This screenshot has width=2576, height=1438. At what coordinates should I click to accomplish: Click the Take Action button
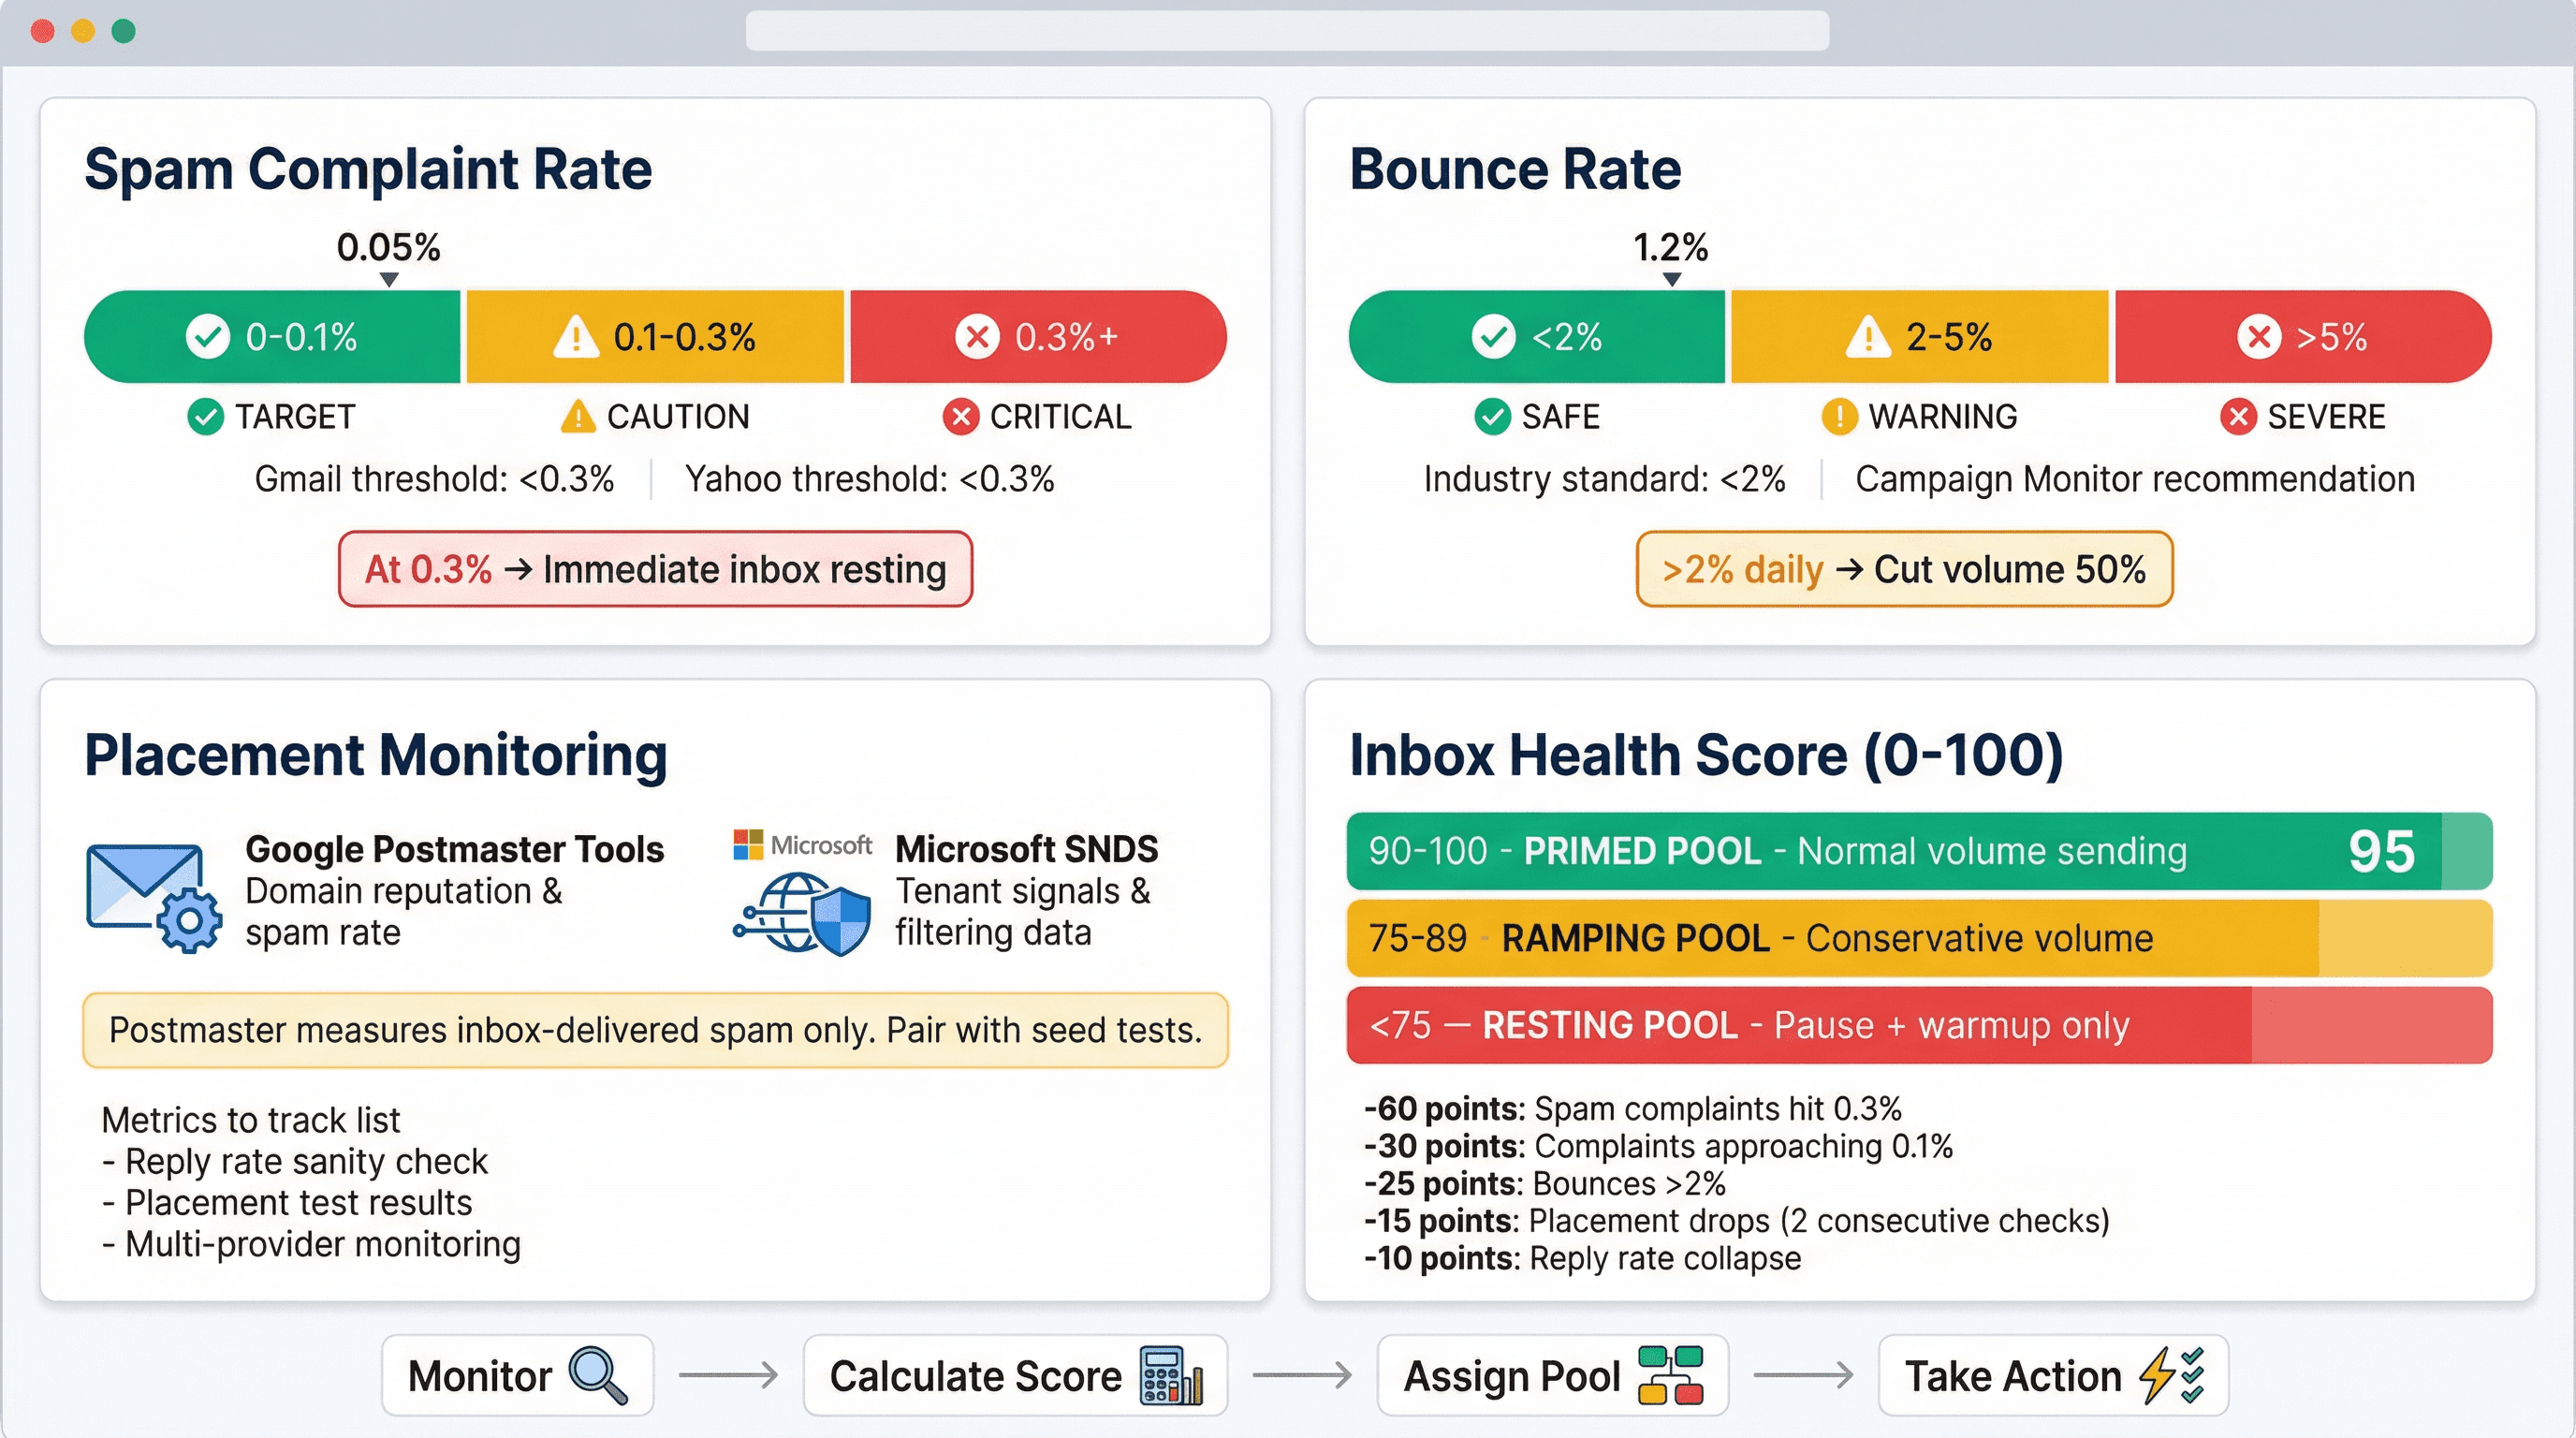point(2052,1375)
